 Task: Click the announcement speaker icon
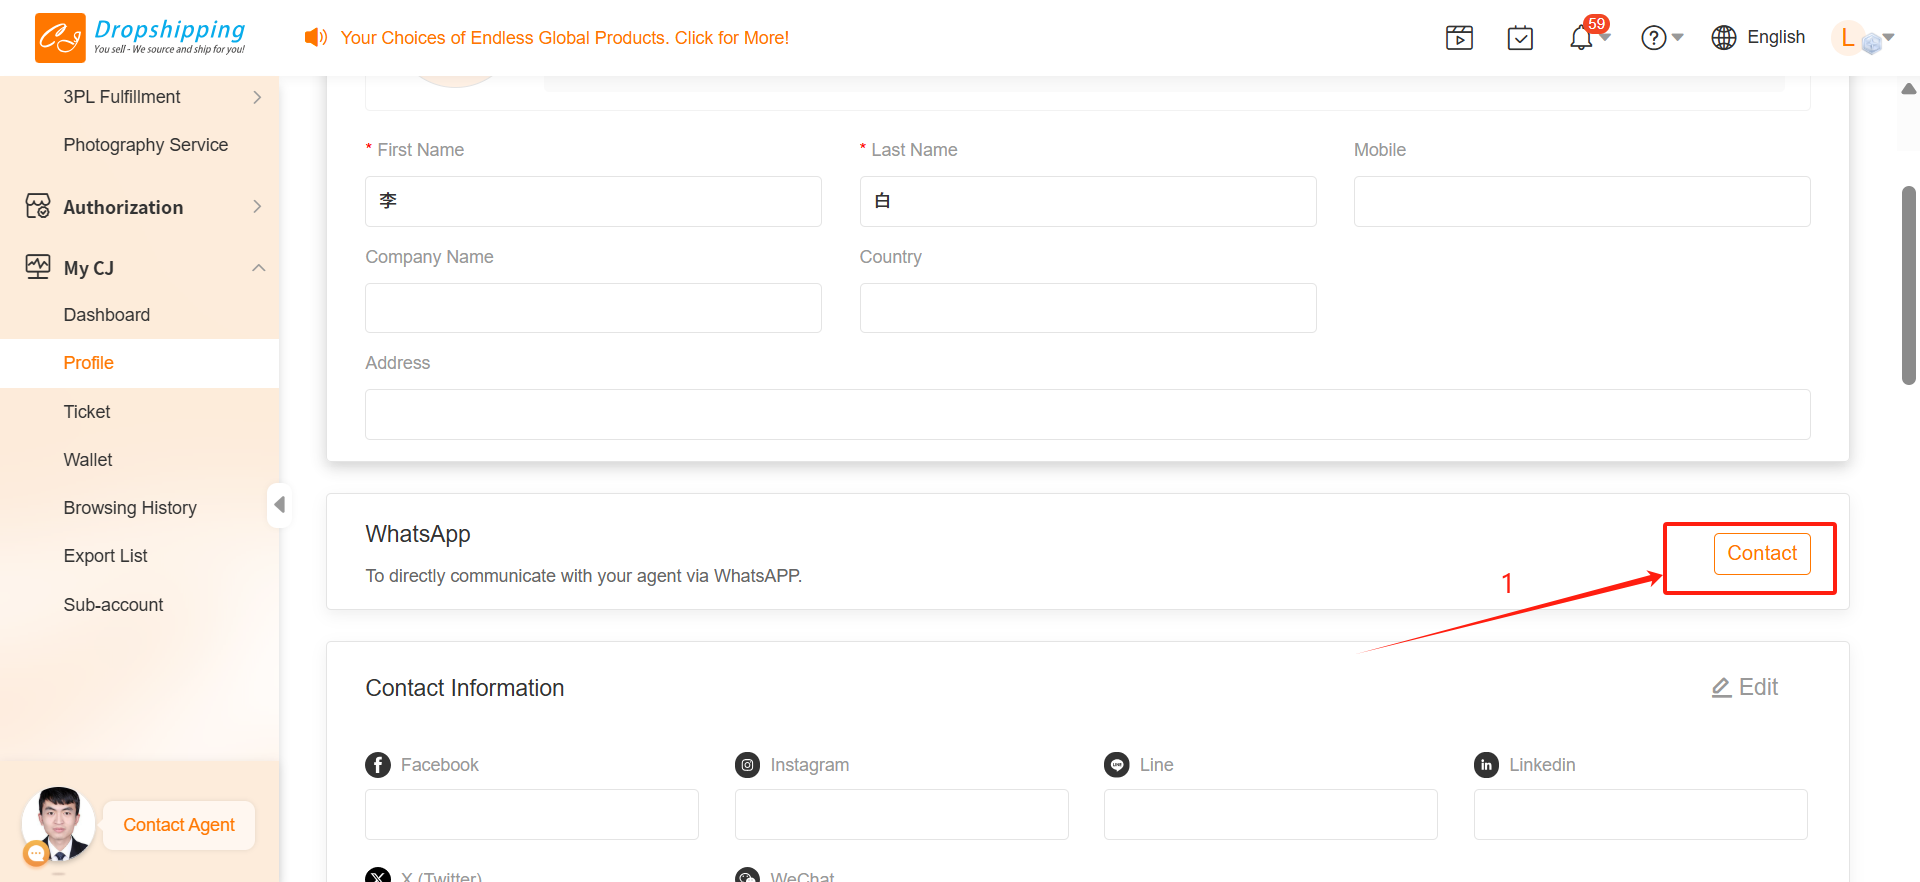coord(316,38)
